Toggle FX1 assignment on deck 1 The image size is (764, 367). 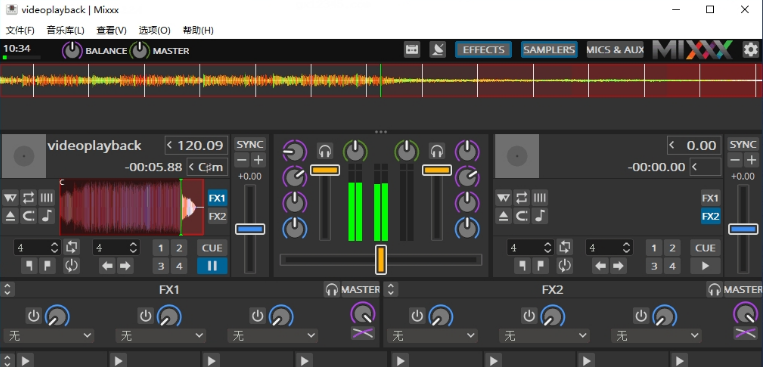[217, 198]
